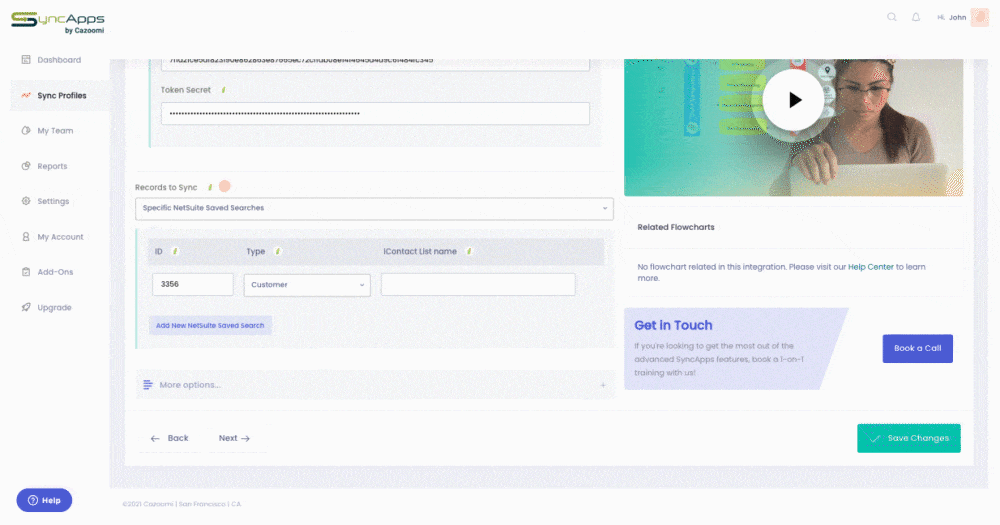Click the ©2021 Cazoomi footer text
This screenshot has width=1000, height=525.
(182, 504)
